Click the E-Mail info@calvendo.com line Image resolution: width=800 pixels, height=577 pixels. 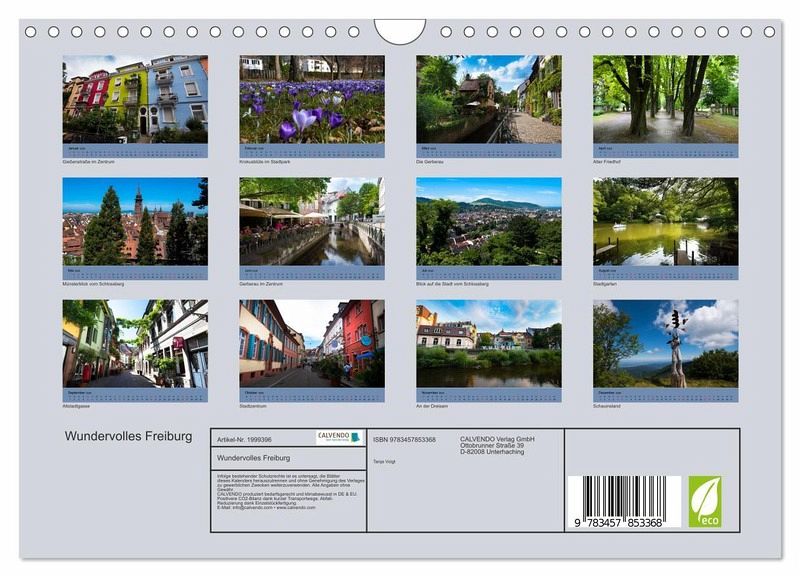pyautogui.click(x=266, y=508)
